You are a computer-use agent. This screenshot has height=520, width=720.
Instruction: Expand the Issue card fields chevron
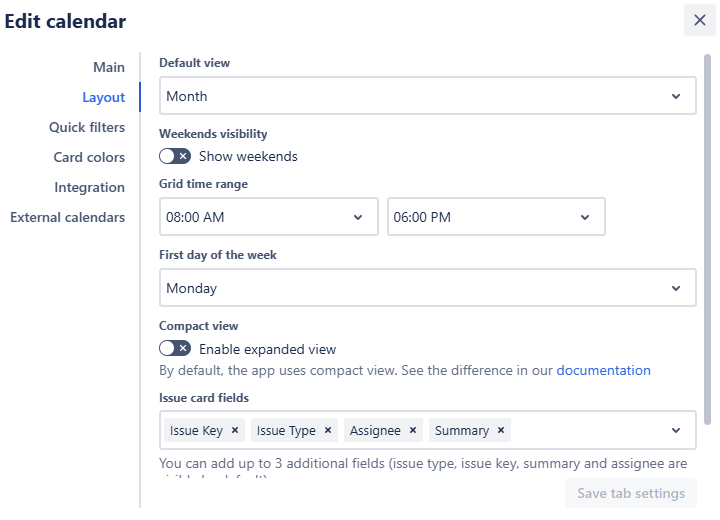point(677,431)
